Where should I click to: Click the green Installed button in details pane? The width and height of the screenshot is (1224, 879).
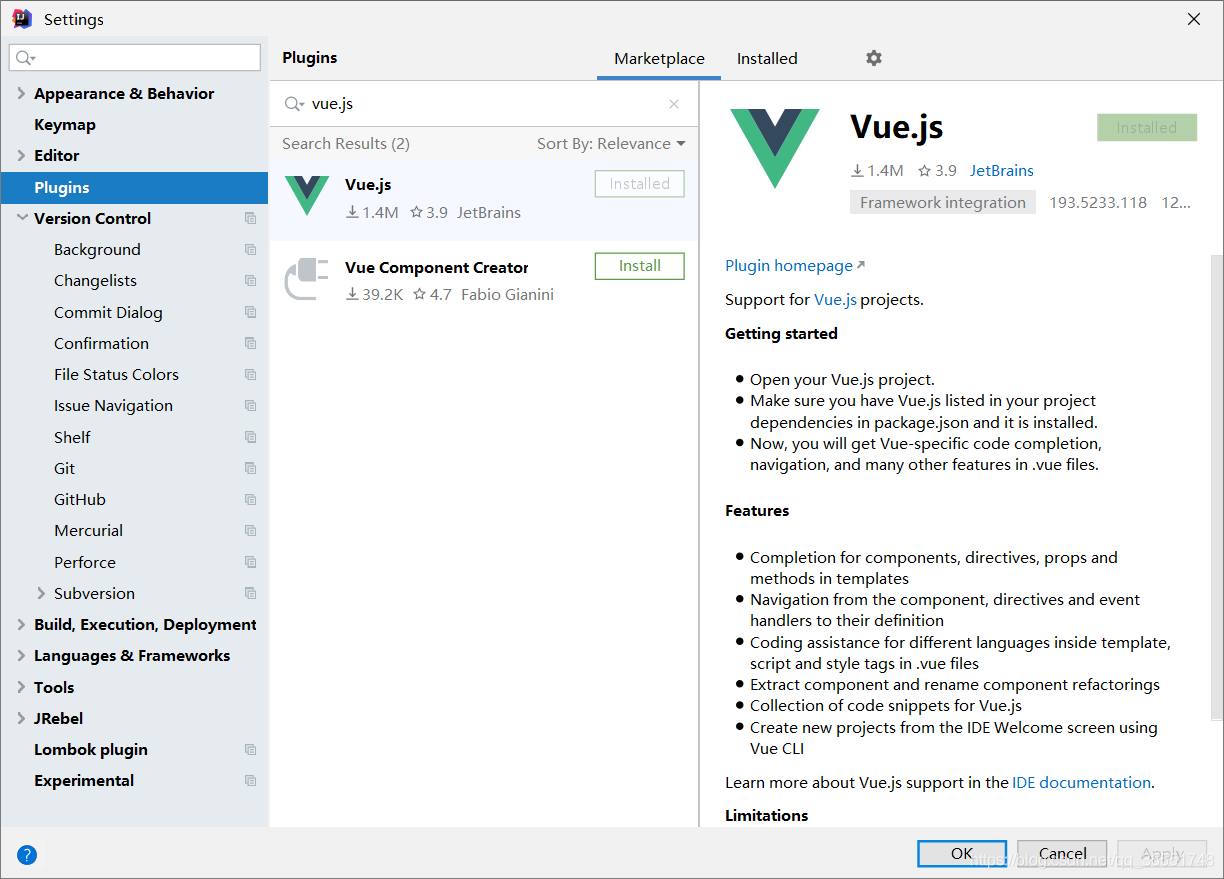[x=1147, y=127]
